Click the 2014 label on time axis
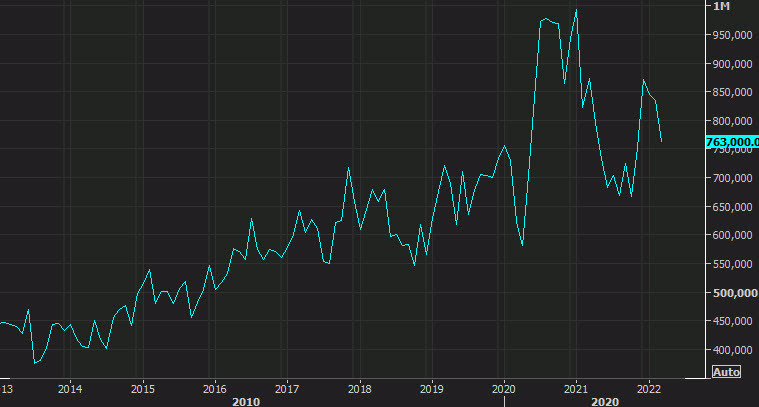Image resolution: width=759 pixels, height=407 pixels. (69, 387)
